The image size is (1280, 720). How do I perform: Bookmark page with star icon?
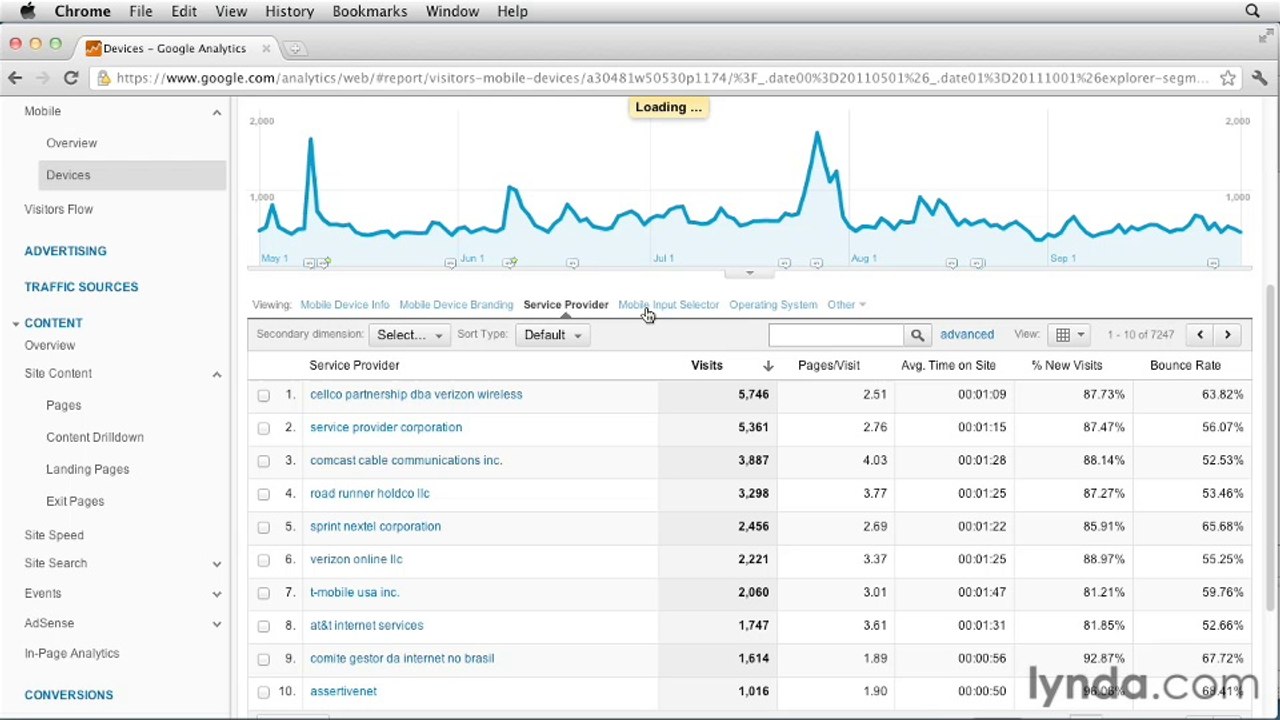[1228, 78]
